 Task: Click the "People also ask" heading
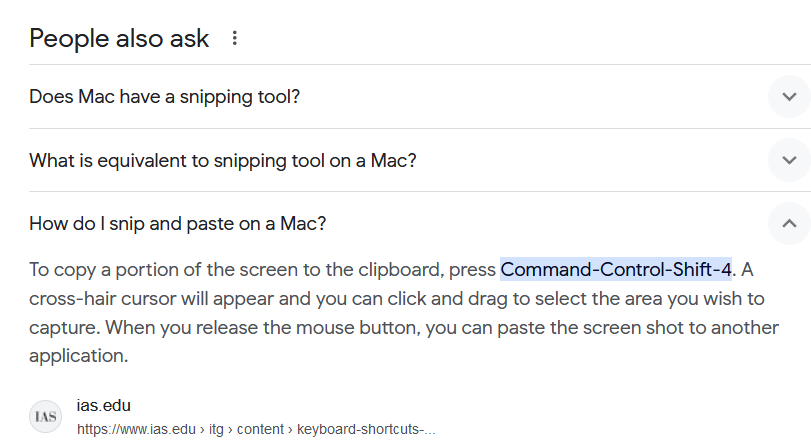(119, 39)
